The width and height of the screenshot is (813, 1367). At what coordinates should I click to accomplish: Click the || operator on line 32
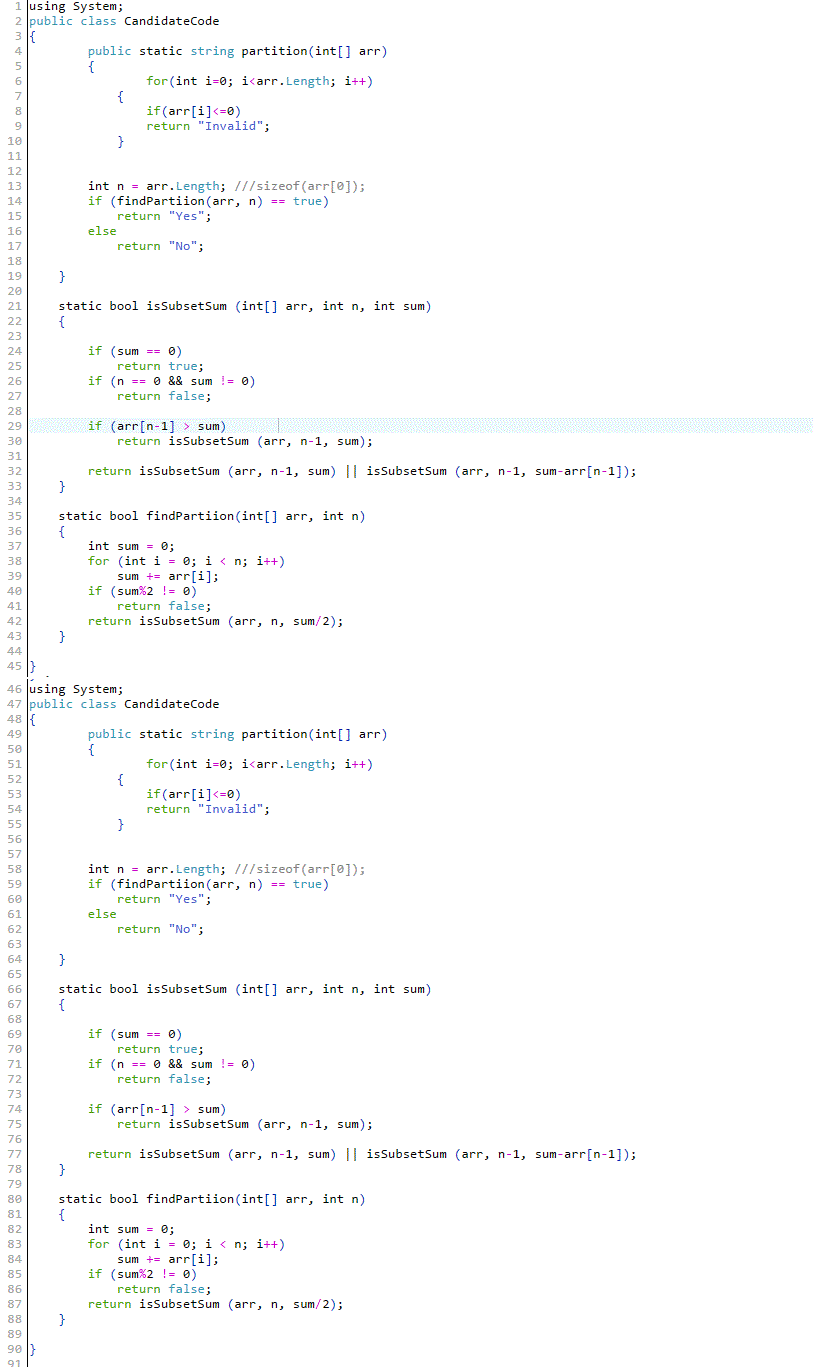pyautogui.click(x=351, y=471)
